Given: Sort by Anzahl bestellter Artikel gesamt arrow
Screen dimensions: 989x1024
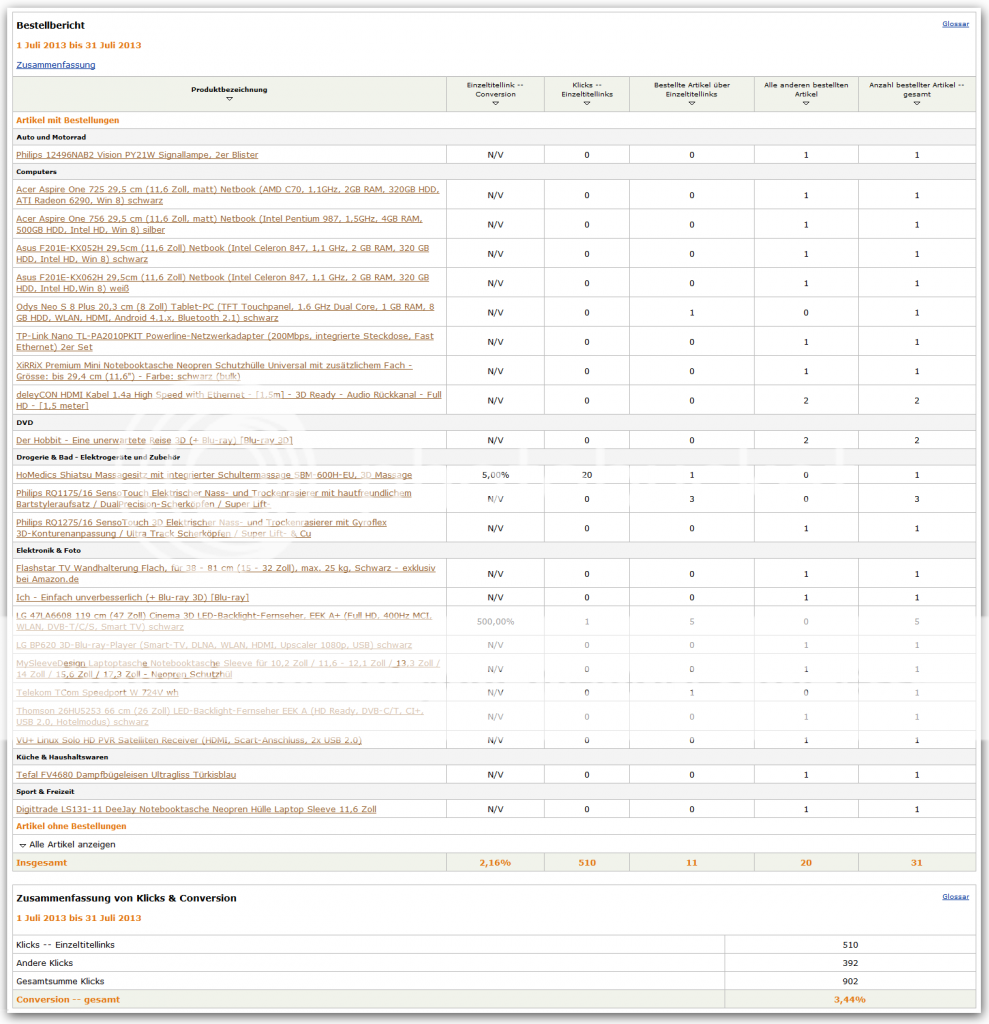Looking at the screenshot, I should (916, 103).
